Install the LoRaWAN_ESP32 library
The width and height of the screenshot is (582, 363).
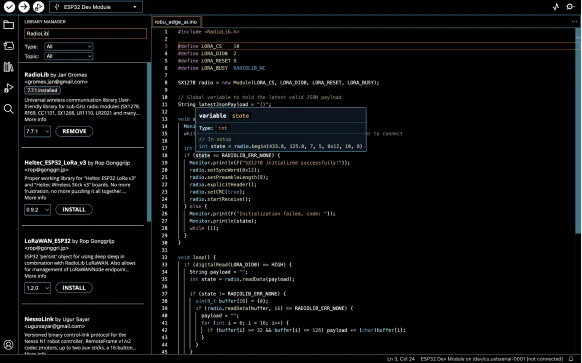[x=74, y=288]
